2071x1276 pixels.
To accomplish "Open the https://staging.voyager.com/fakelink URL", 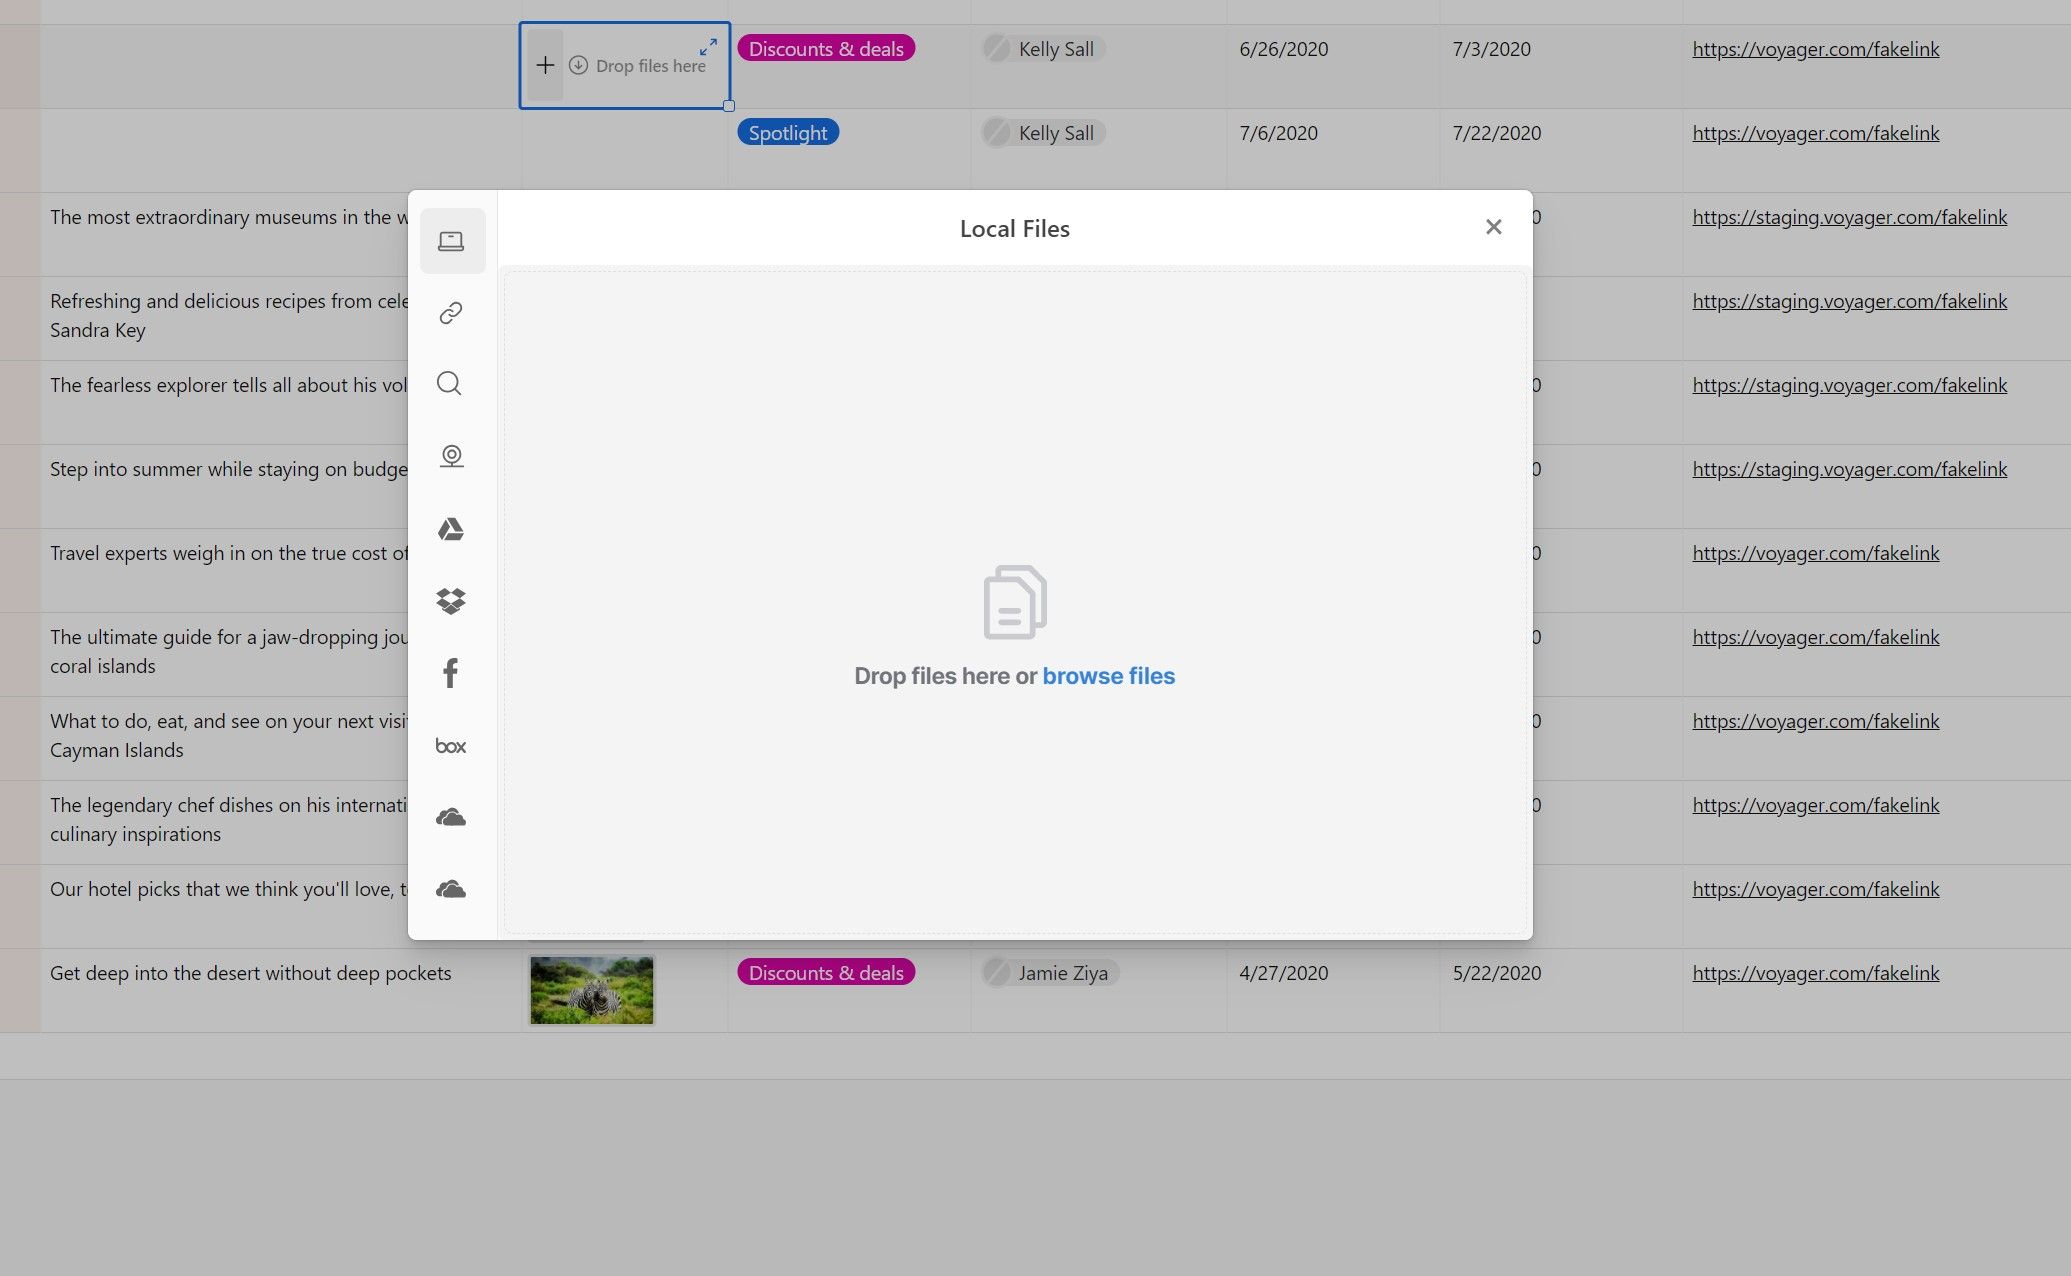I will [x=1849, y=217].
